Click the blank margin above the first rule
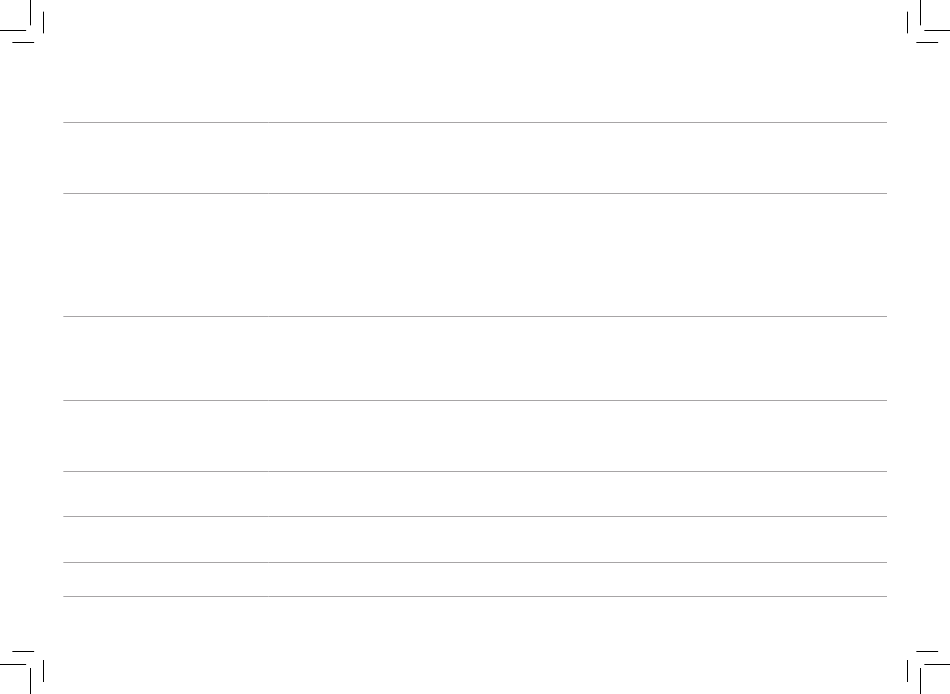 click(x=475, y=82)
